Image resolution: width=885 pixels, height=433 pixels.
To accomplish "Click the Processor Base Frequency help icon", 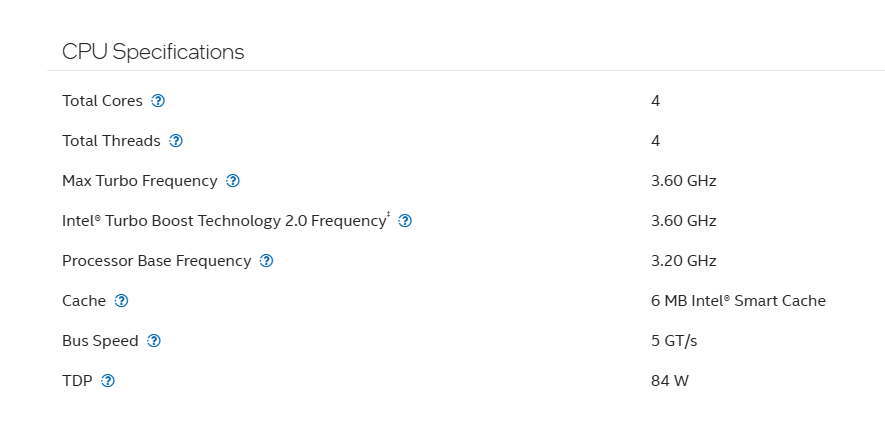I will [266, 261].
